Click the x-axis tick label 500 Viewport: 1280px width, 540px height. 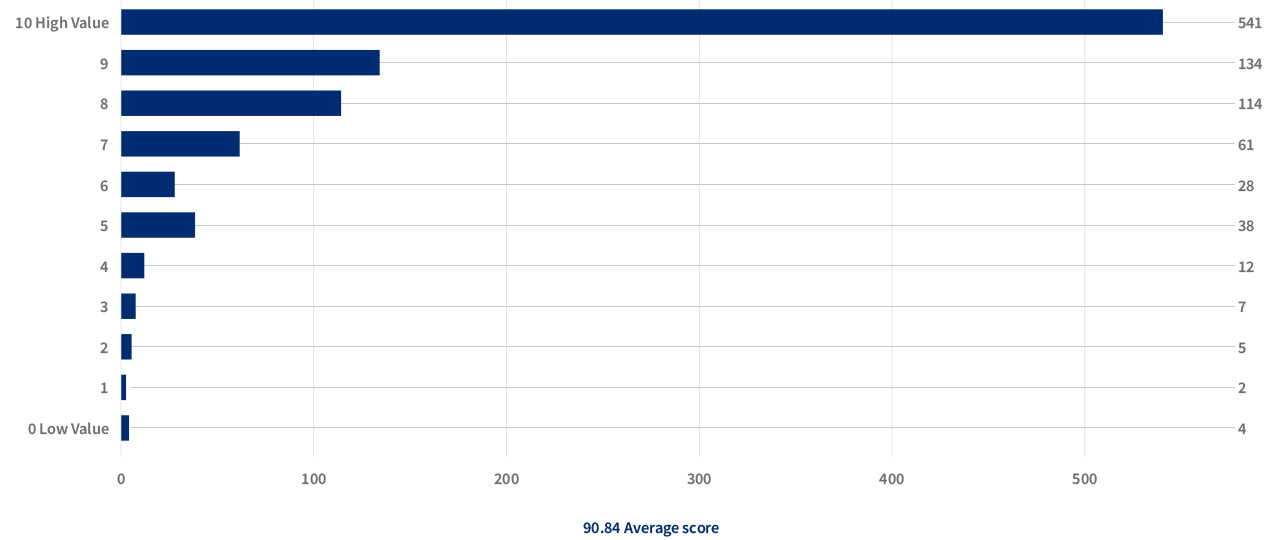click(1084, 479)
